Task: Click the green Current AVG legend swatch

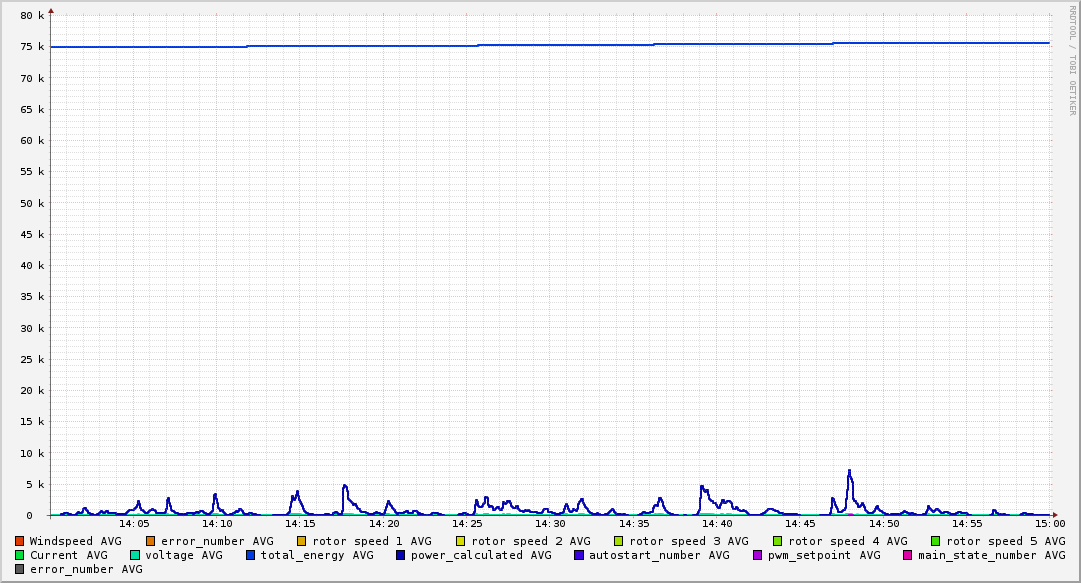Action: coord(20,555)
